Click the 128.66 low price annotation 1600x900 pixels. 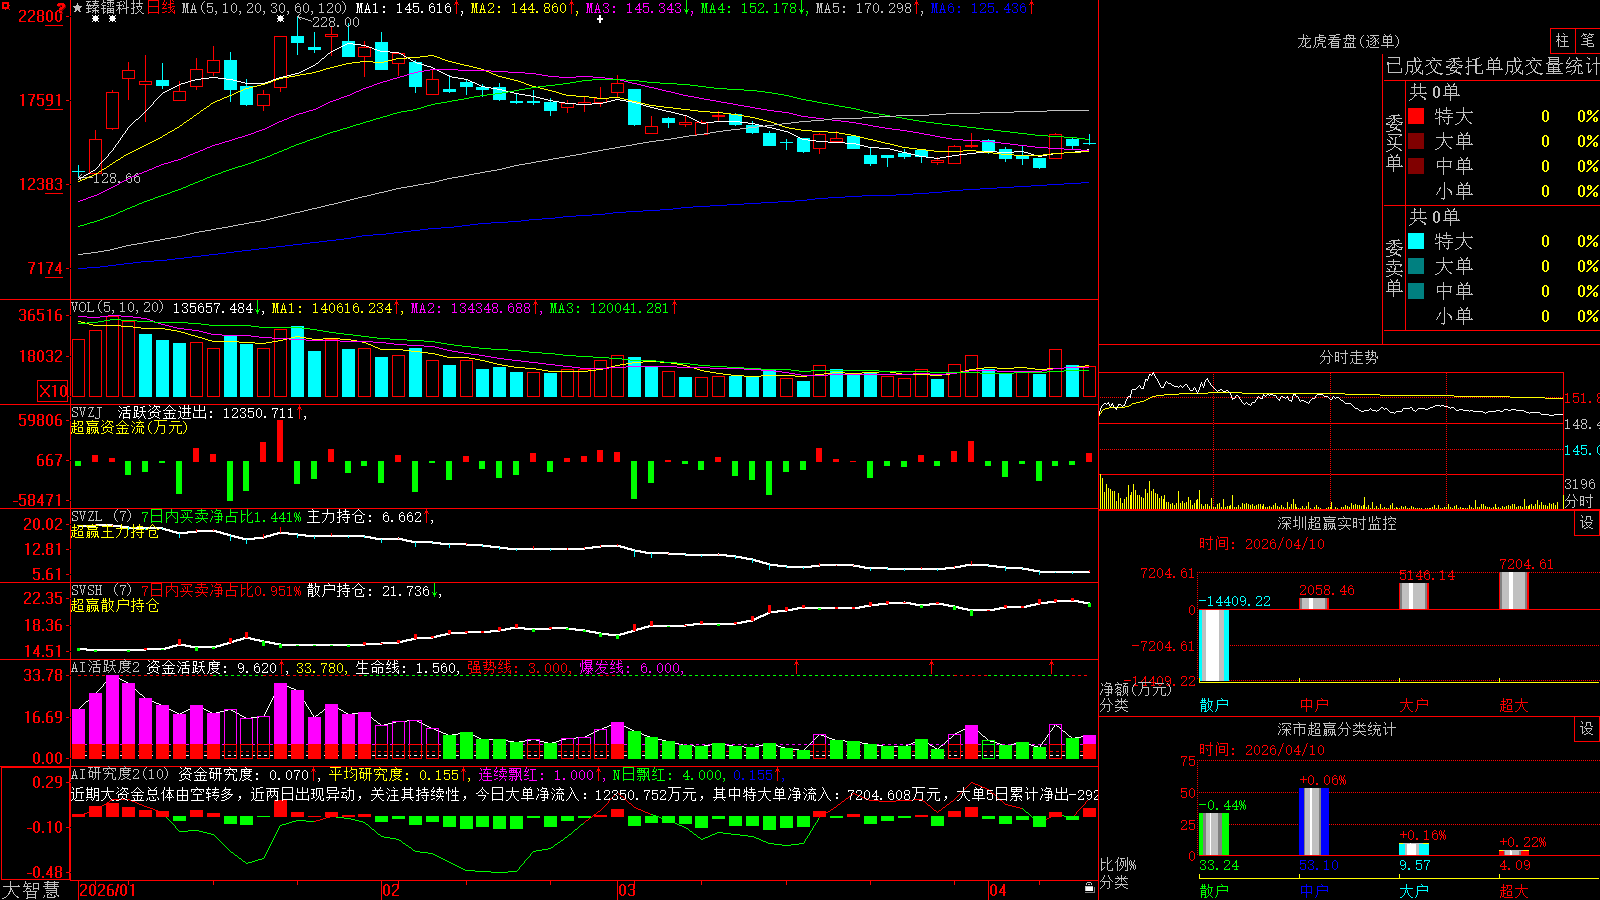click(x=116, y=178)
